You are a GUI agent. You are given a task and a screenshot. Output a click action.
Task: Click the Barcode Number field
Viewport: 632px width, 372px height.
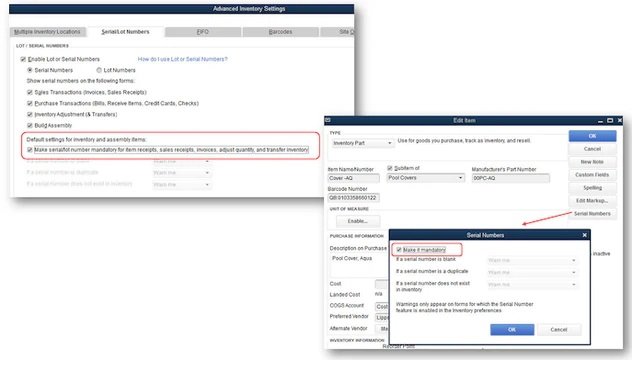[353, 198]
